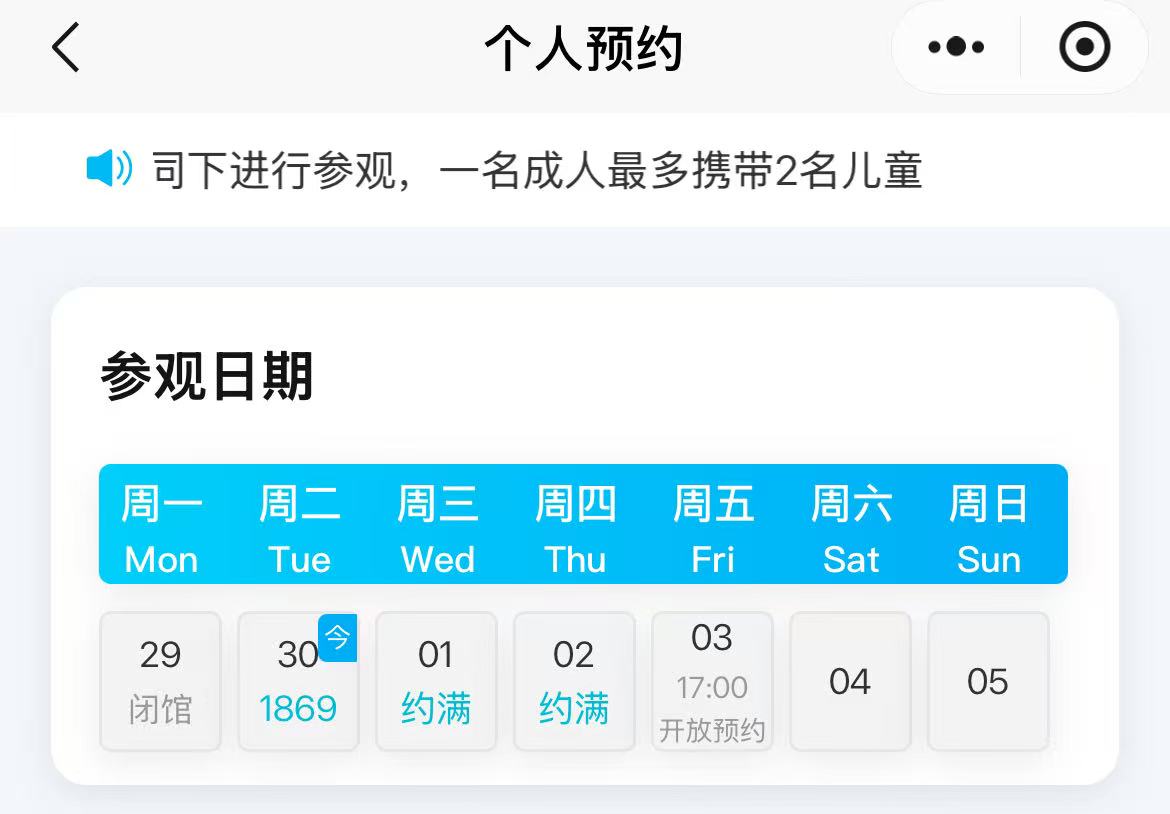This screenshot has height=814, width=1170.
Task: Tap the blue speaker announcement icon
Action: [x=109, y=170]
